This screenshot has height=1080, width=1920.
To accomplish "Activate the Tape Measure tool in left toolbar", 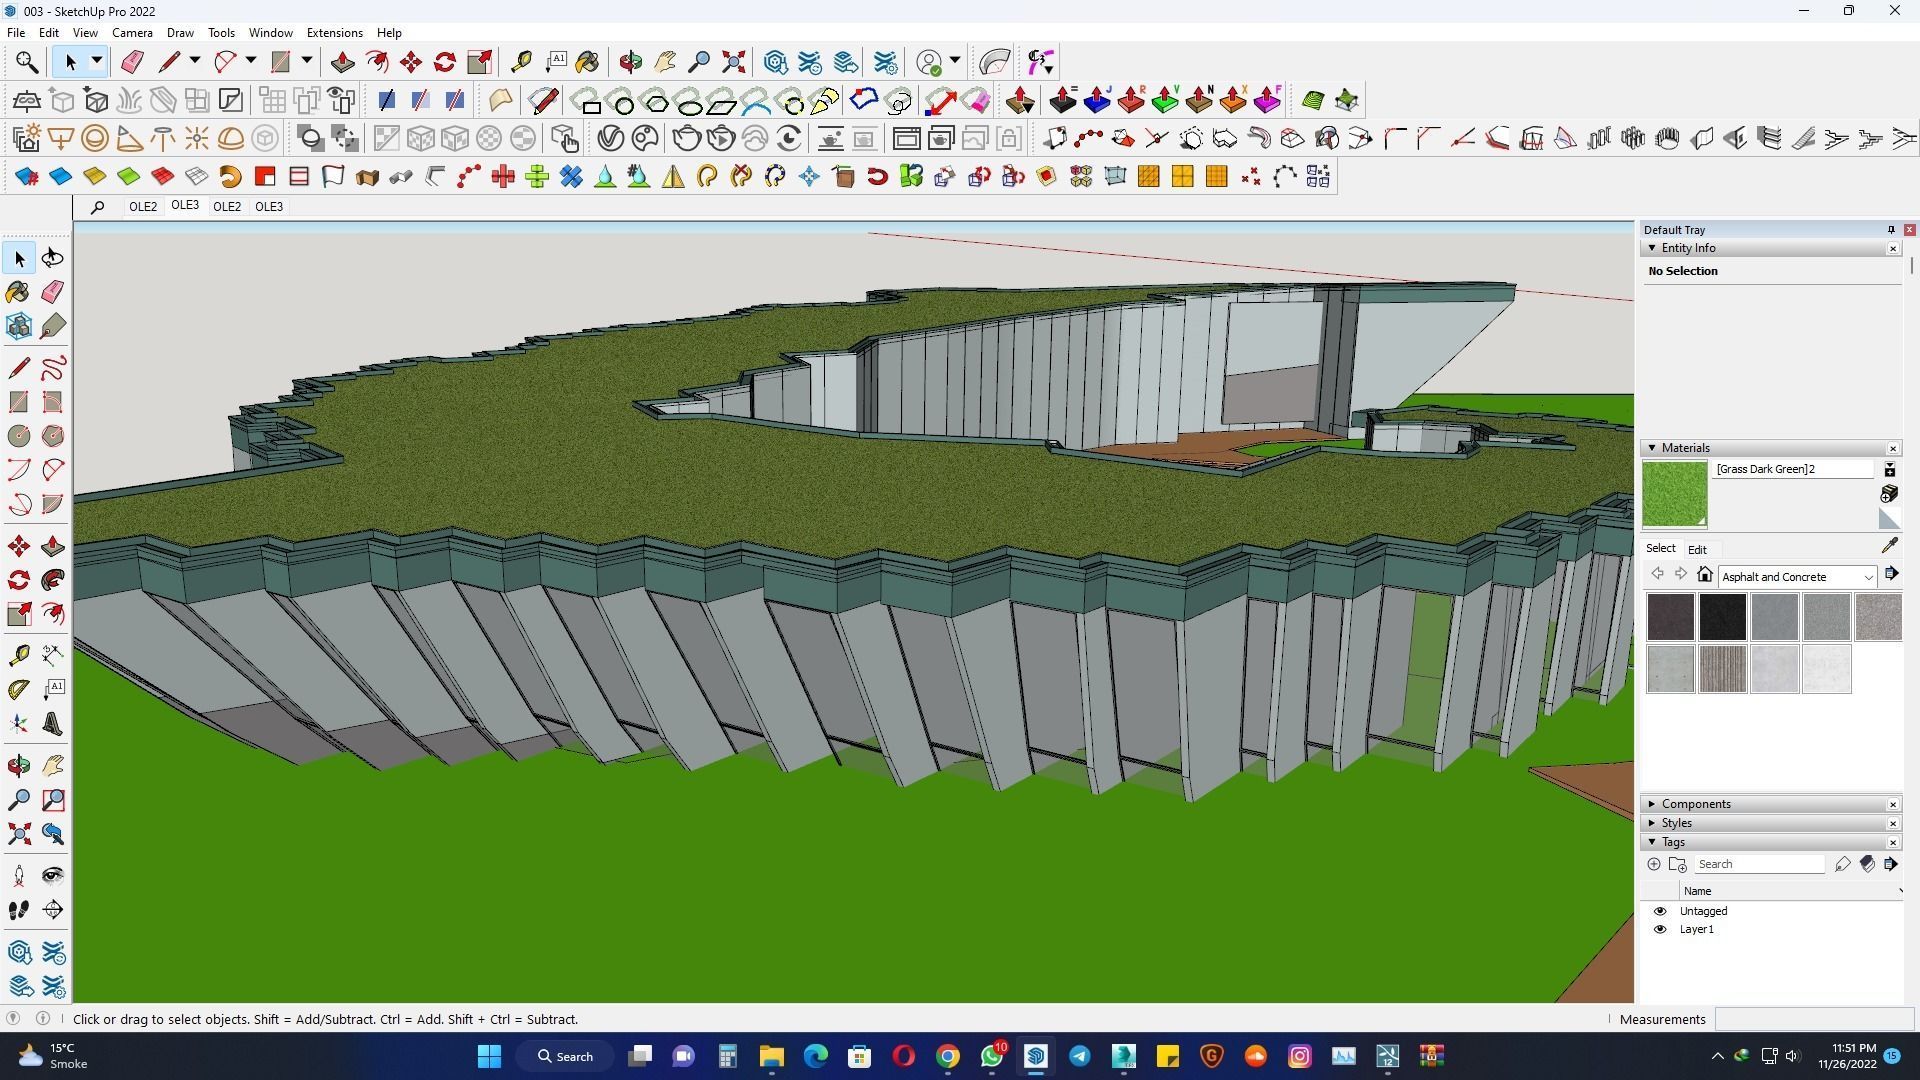I will pos(18,655).
